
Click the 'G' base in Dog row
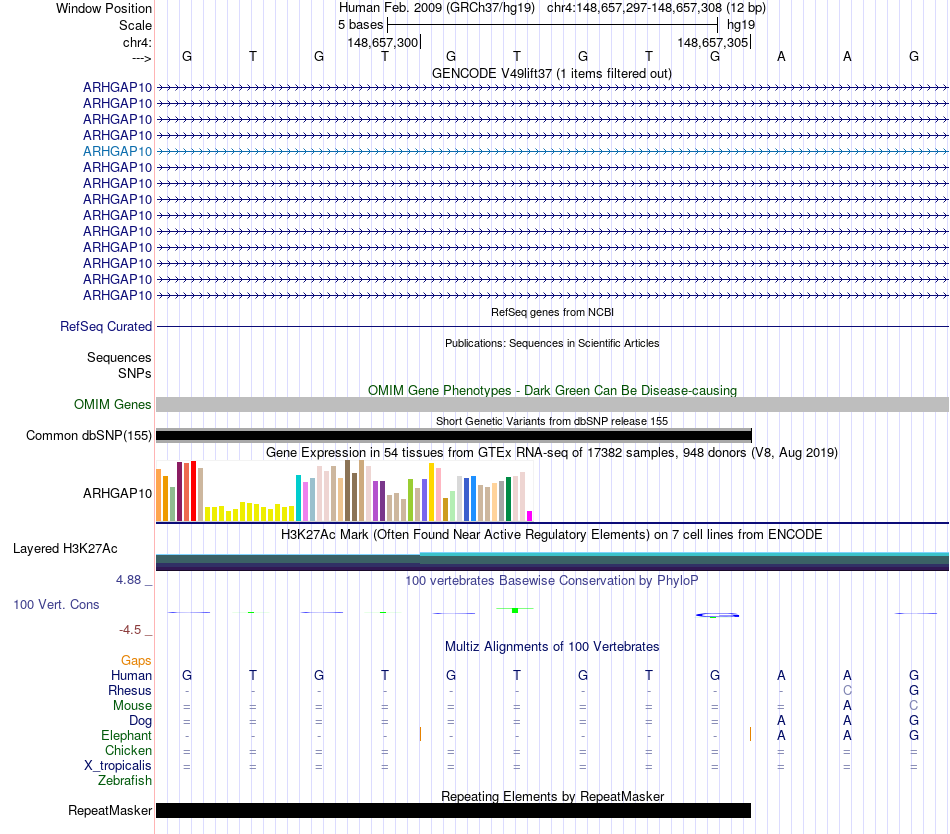click(914, 721)
